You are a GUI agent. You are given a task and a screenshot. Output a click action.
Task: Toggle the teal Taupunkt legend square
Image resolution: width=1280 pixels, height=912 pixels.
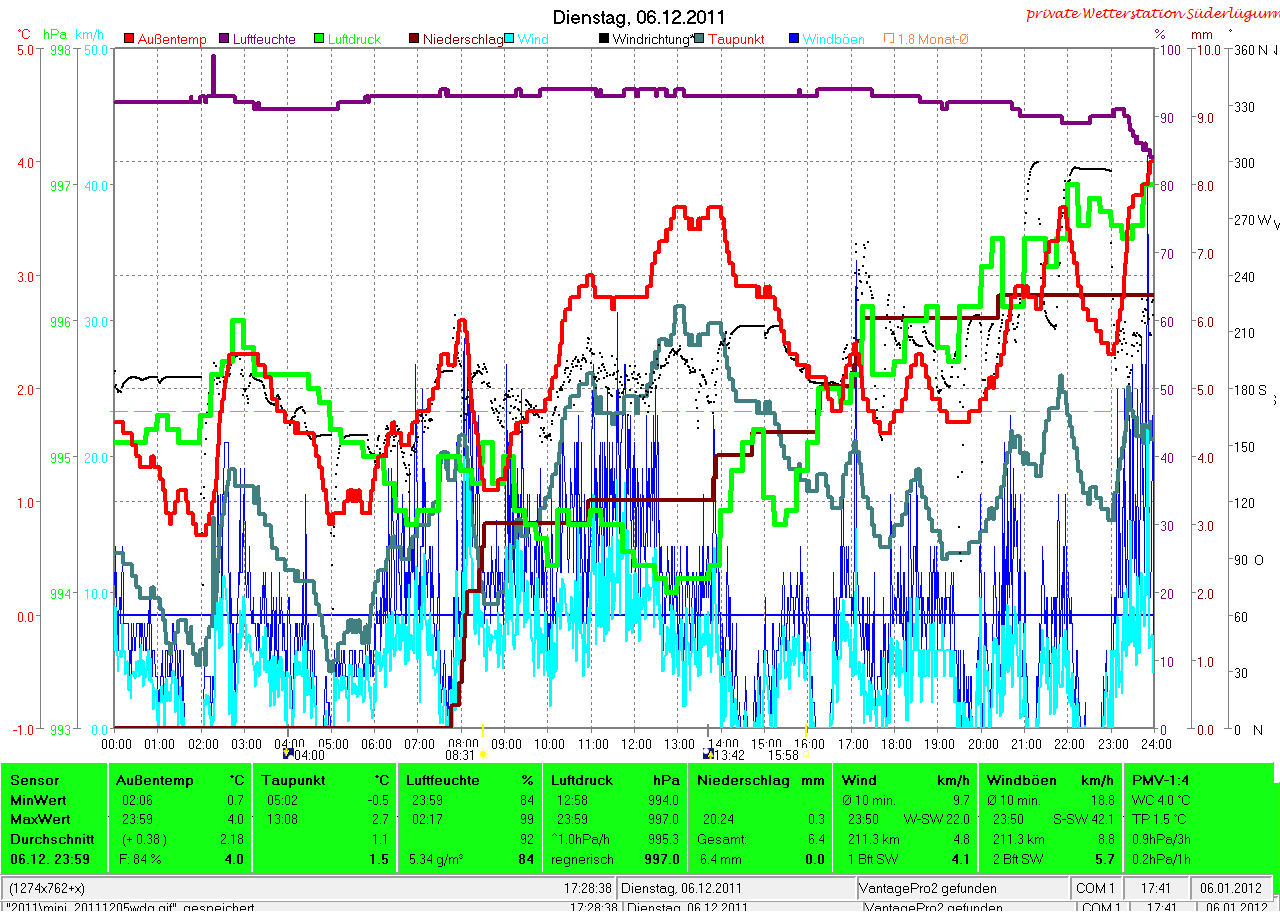point(698,39)
